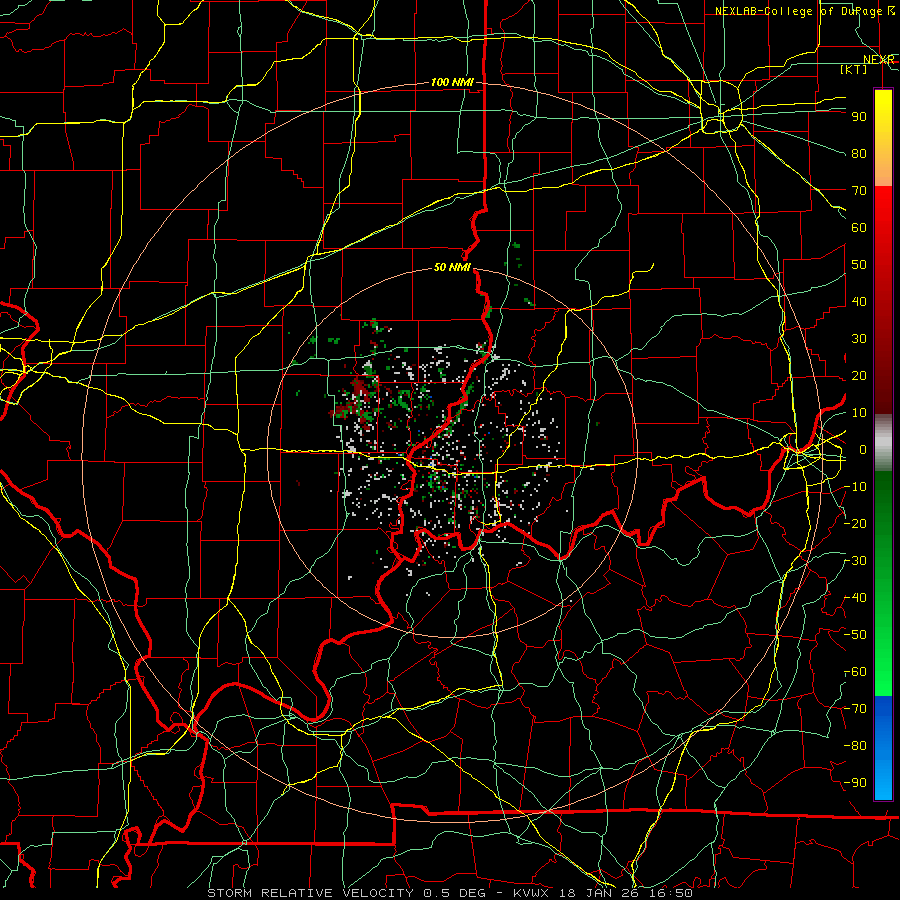The height and width of the screenshot is (900, 900).
Task: Click the red segment of velocity color bar
Action: [x=883, y=300]
